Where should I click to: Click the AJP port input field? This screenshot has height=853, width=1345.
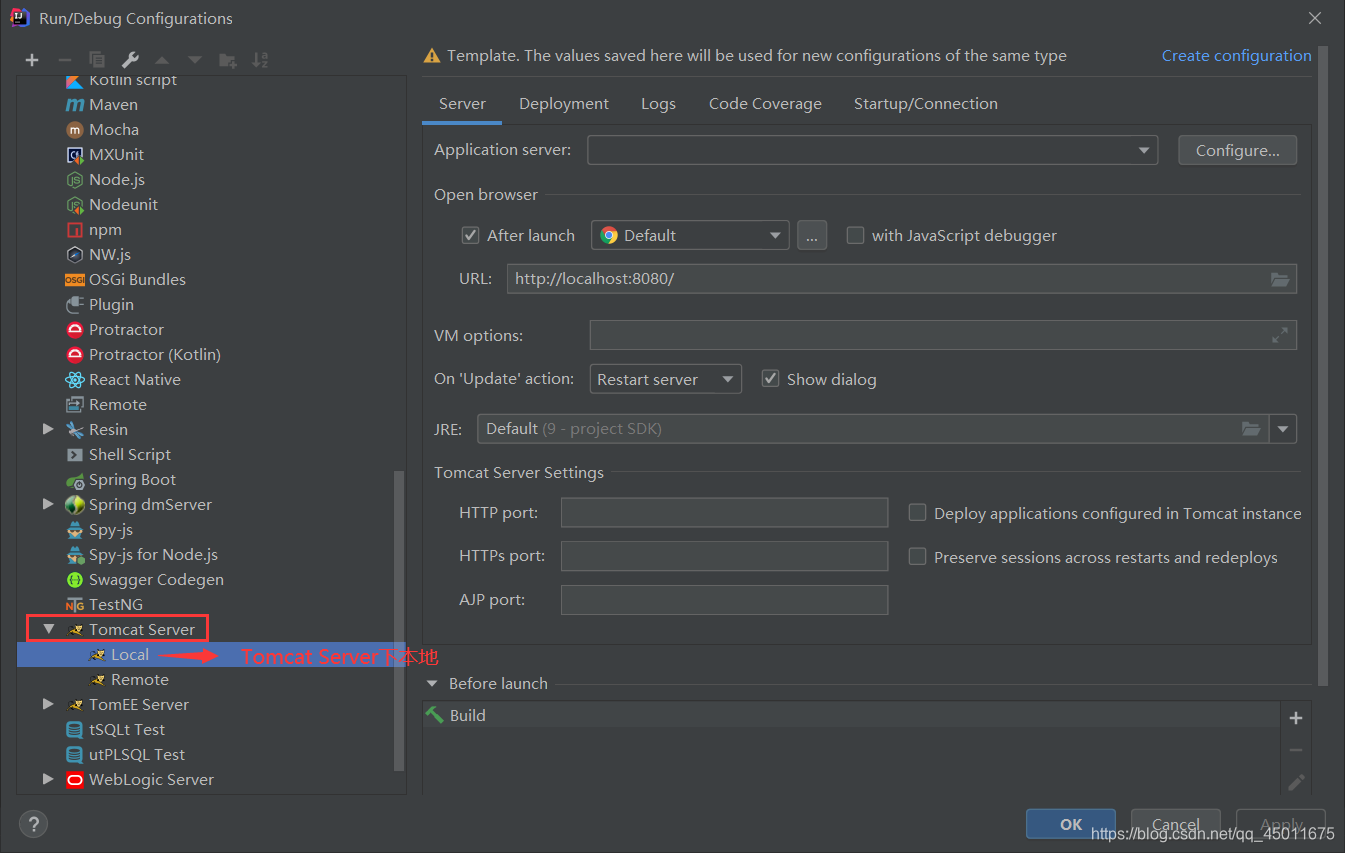[x=724, y=600]
